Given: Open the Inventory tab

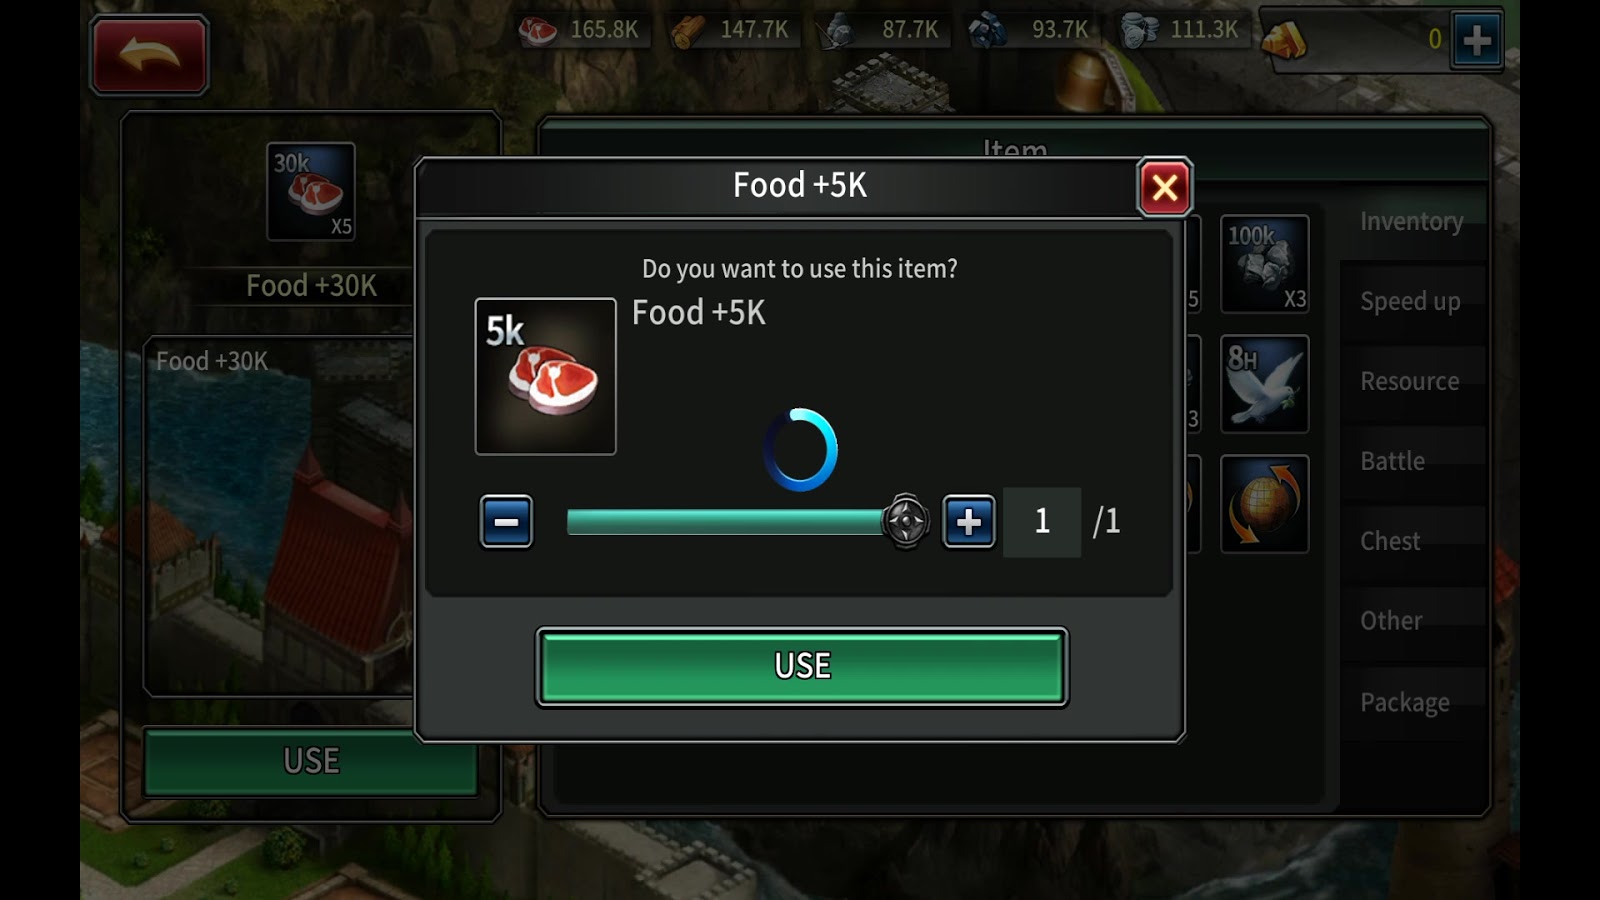Looking at the screenshot, I should 1412,221.
